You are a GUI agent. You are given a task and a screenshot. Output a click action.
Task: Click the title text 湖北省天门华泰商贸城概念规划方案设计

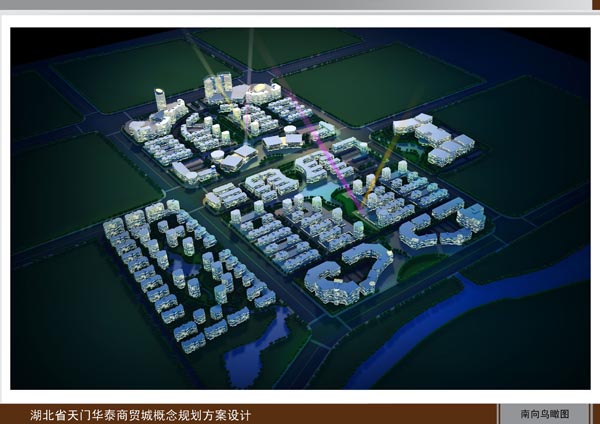140,415
